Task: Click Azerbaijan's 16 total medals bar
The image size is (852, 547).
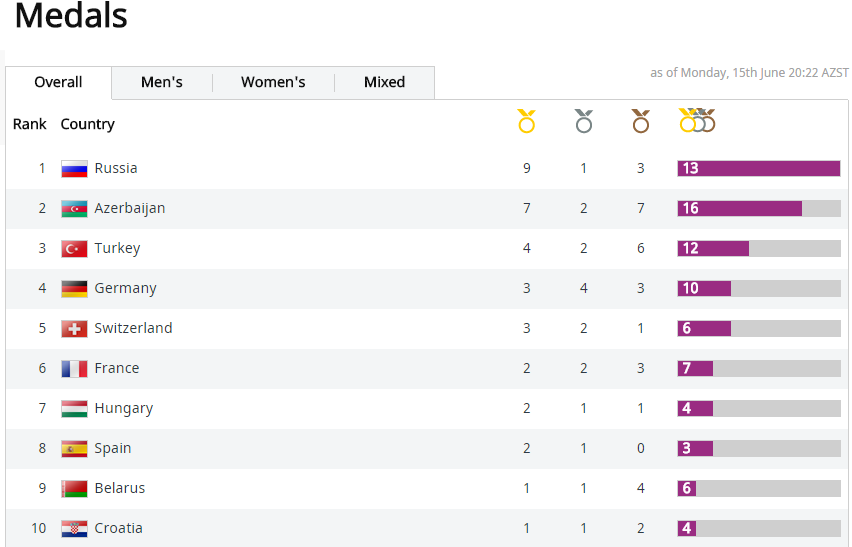Action: click(x=740, y=209)
